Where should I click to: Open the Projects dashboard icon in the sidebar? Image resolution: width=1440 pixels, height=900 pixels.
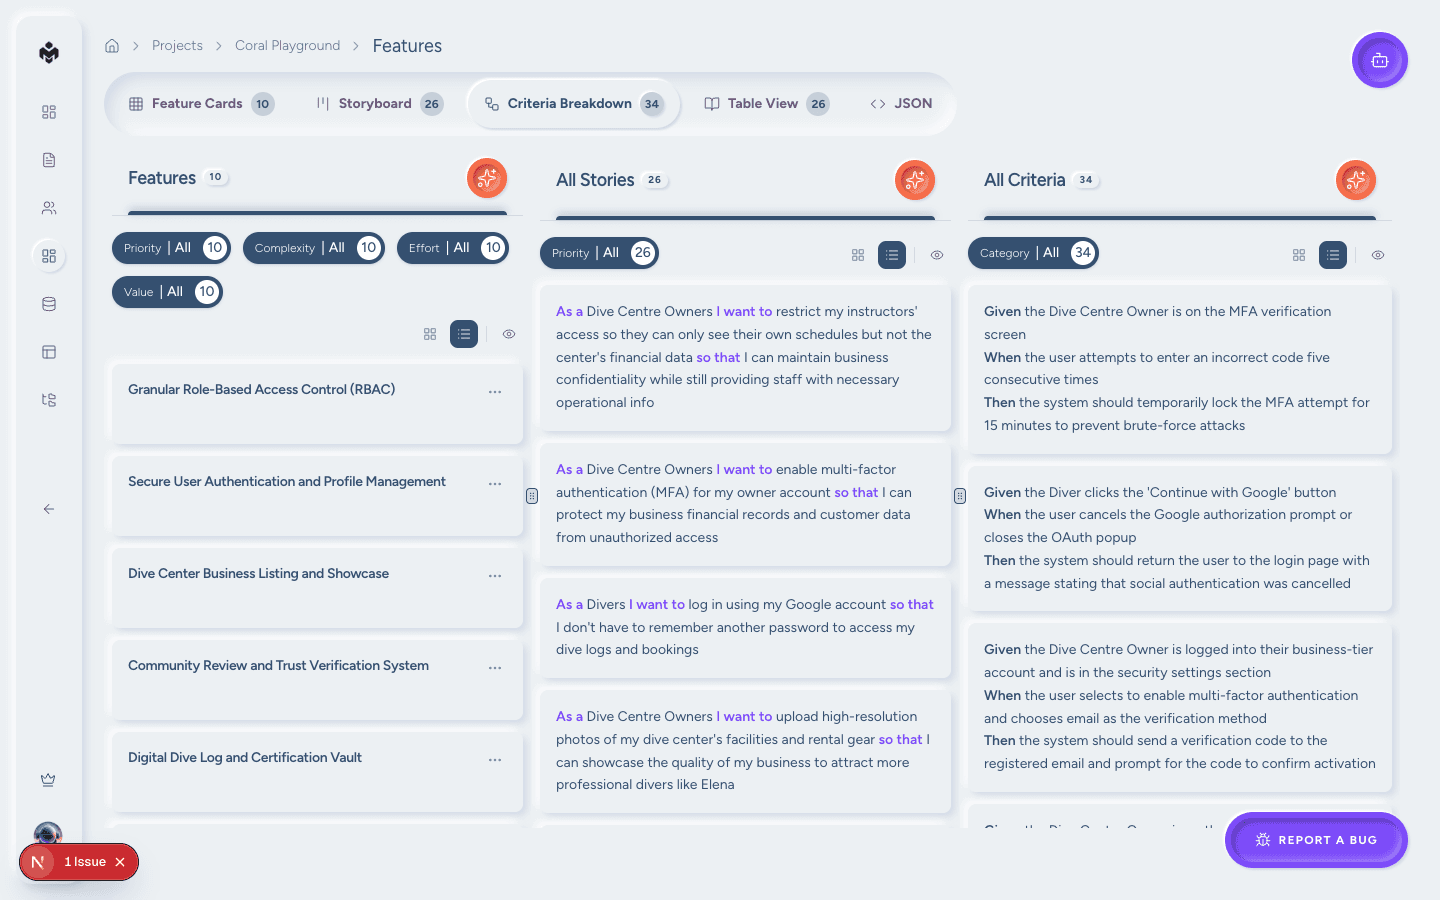click(x=48, y=112)
